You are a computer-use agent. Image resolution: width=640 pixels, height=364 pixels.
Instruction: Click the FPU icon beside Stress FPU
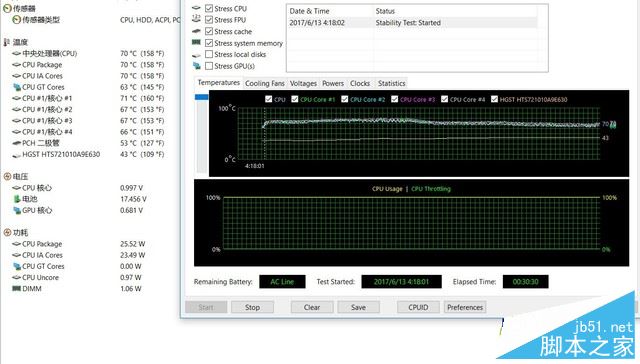coord(196,19)
